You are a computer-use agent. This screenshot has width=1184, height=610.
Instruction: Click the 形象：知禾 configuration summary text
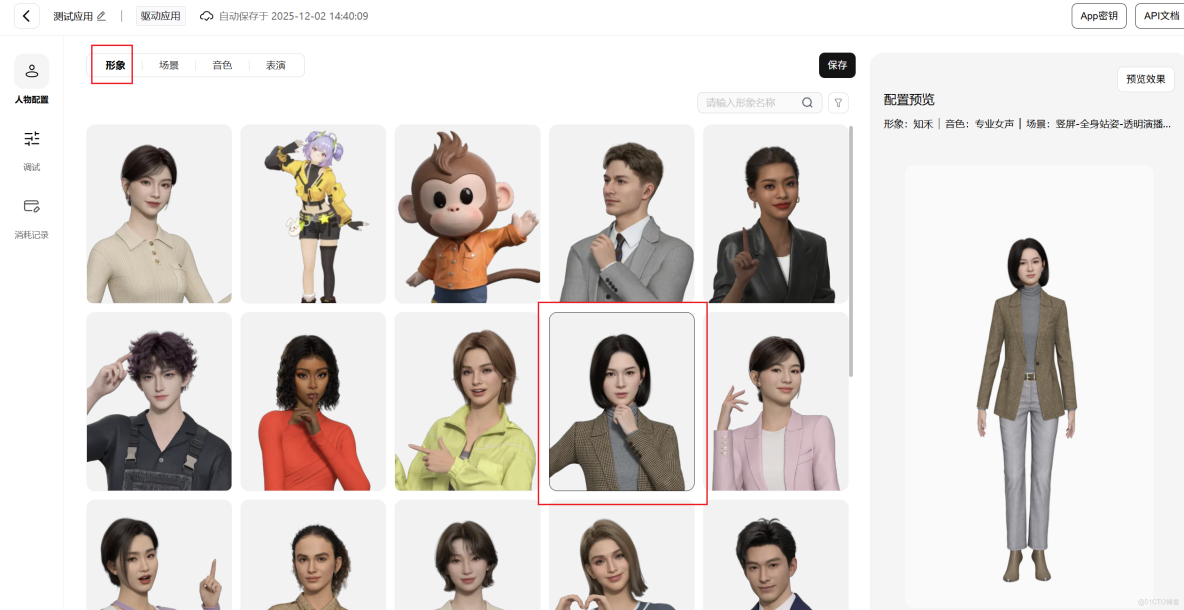(x=908, y=124)
